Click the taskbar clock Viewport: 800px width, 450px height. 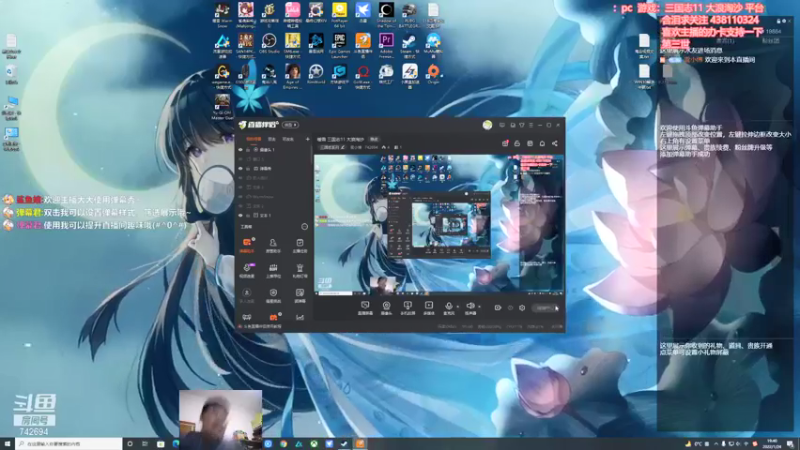(772, 444)
